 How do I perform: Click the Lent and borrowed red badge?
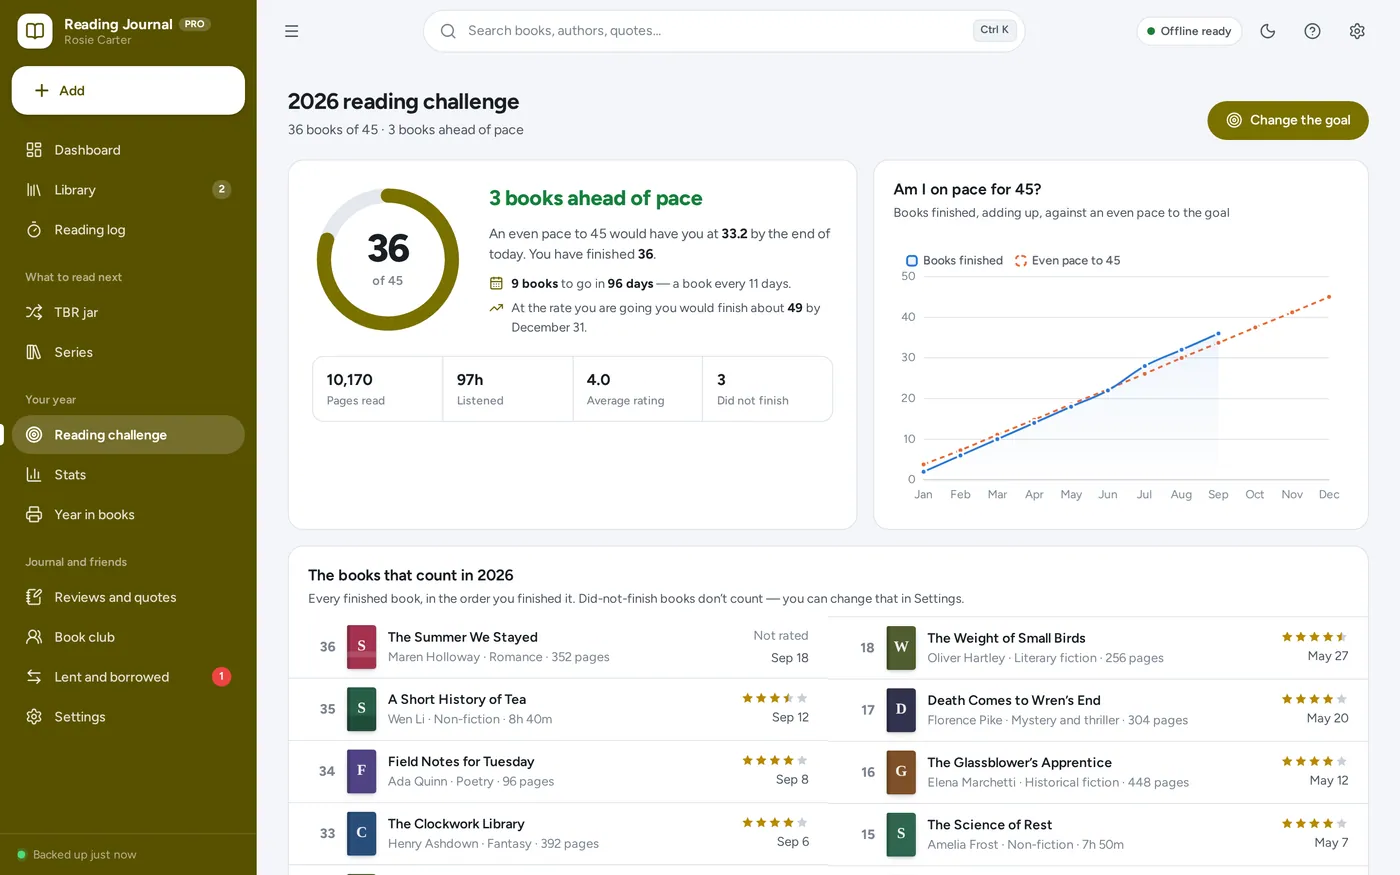coord(222,677)
